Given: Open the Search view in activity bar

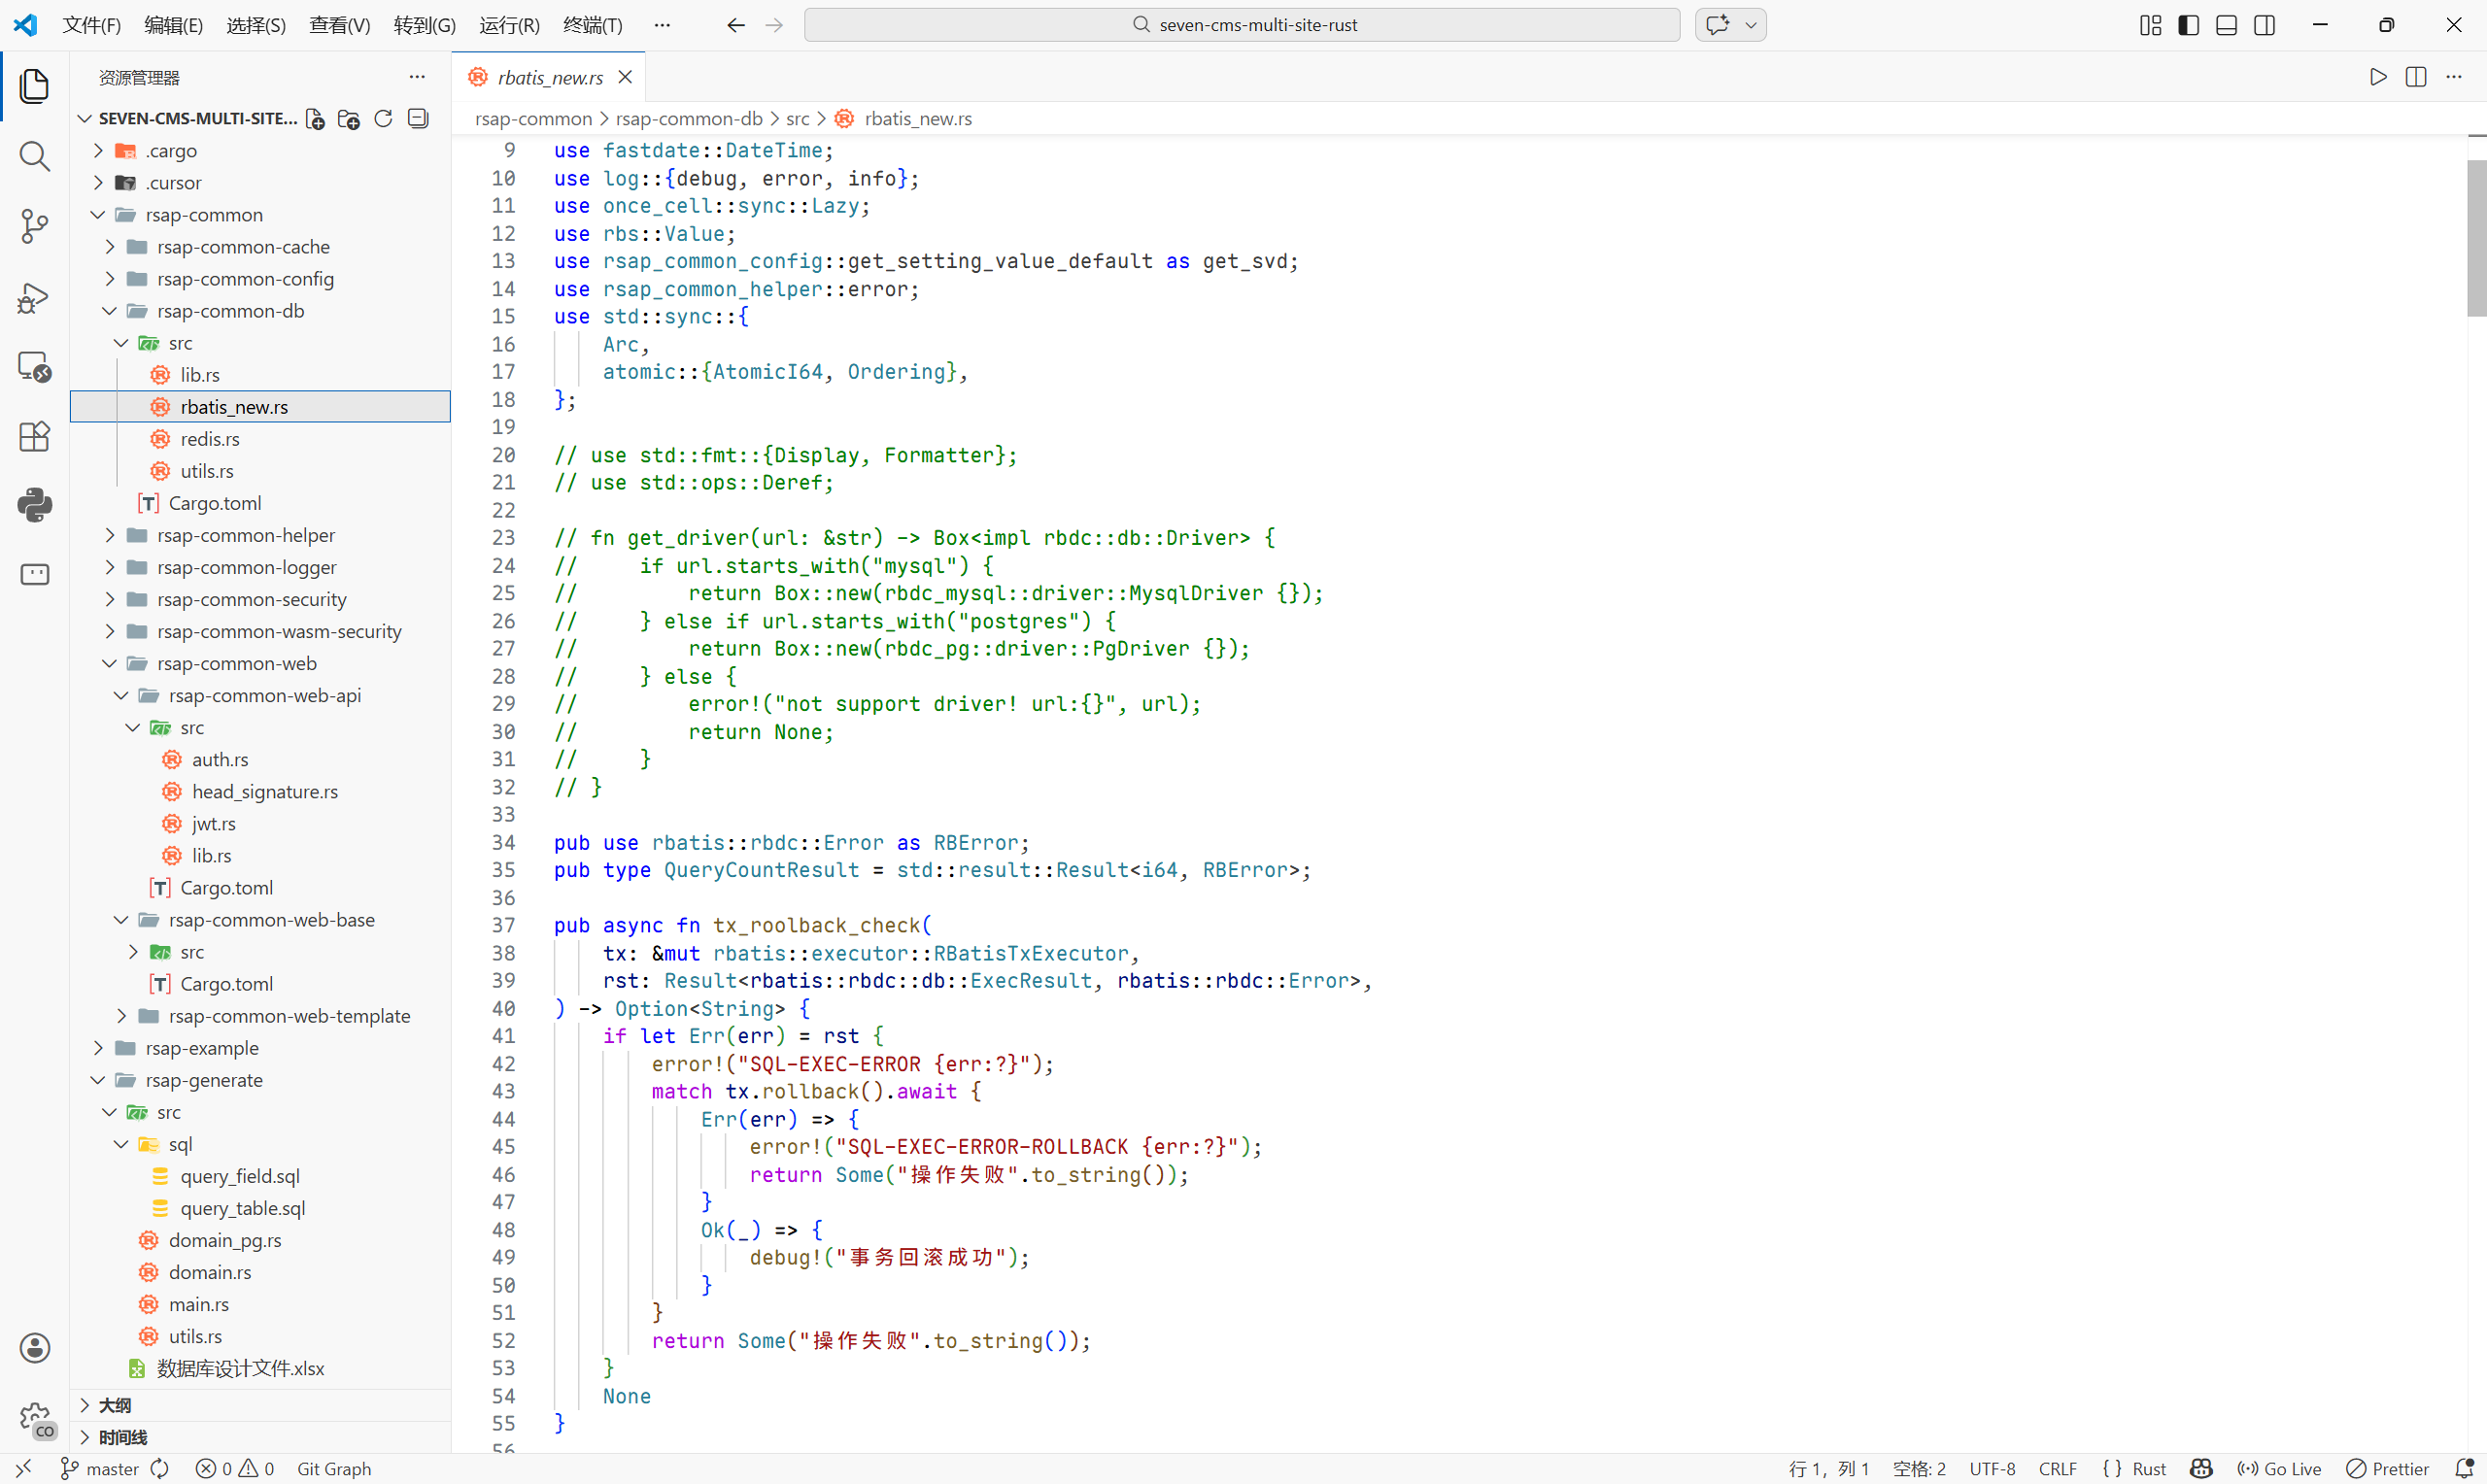Looking at the screenshot, I should [34, 156].
